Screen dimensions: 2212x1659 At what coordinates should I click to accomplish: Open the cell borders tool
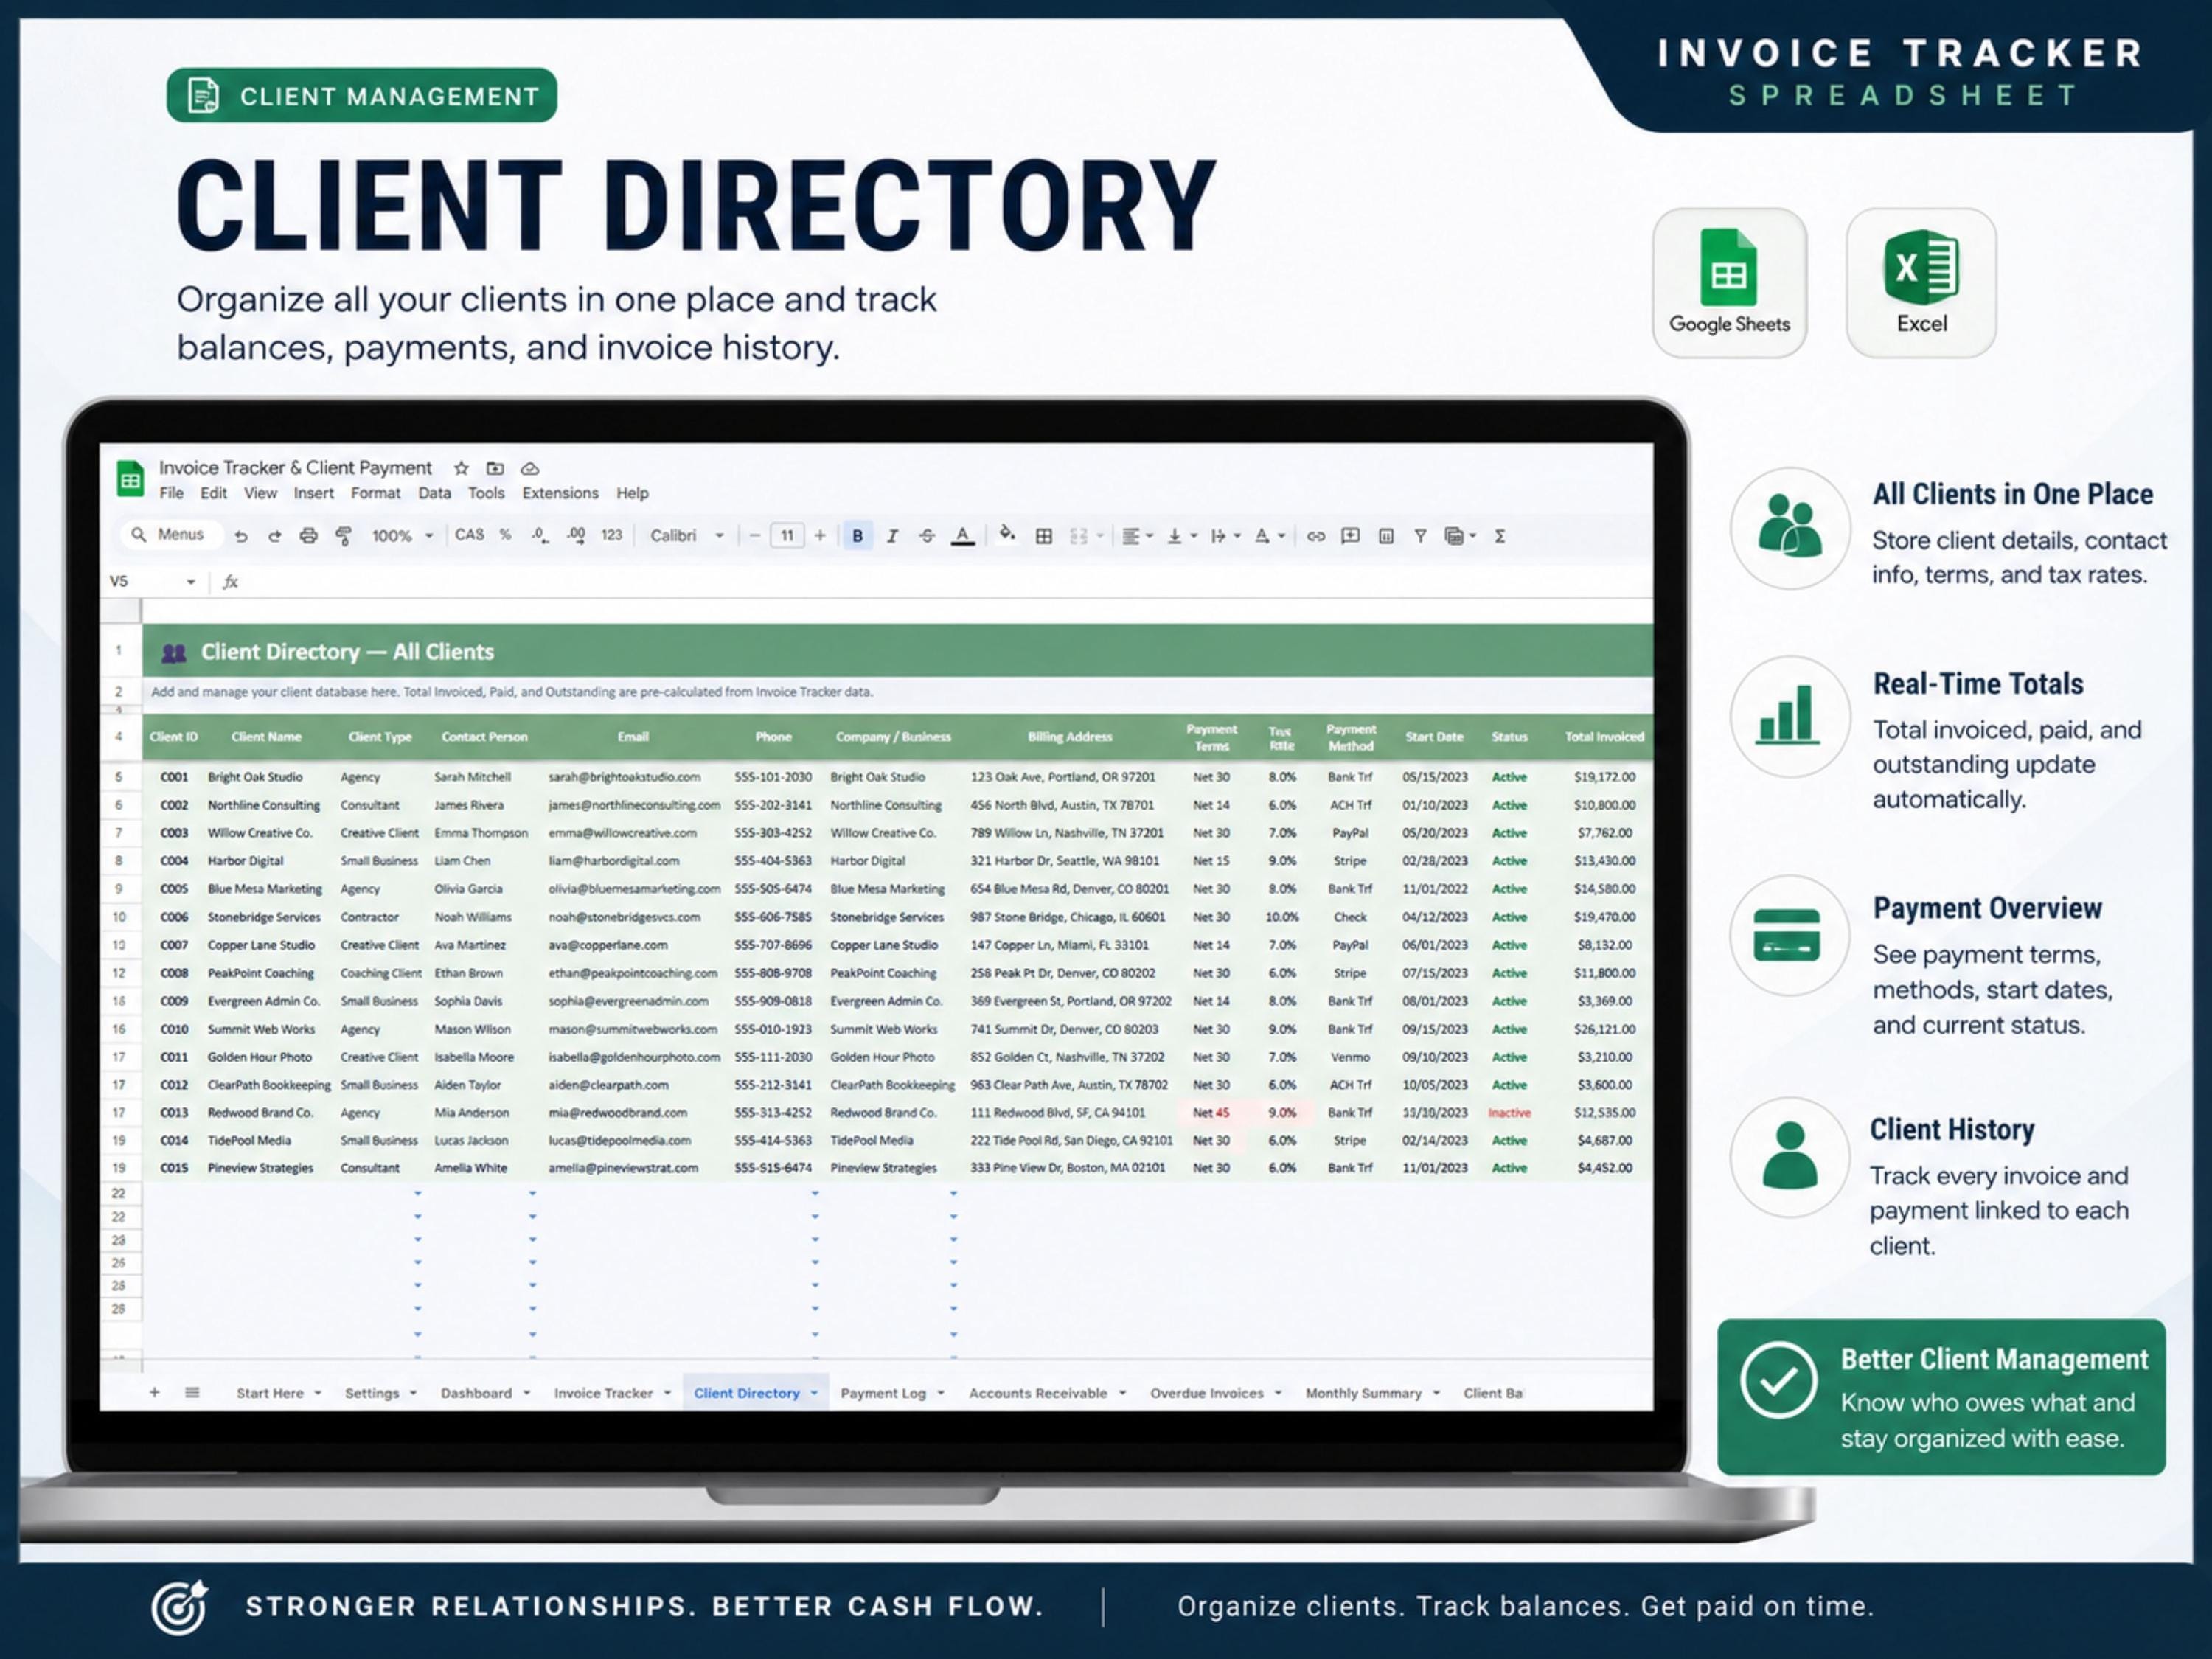1044,536
